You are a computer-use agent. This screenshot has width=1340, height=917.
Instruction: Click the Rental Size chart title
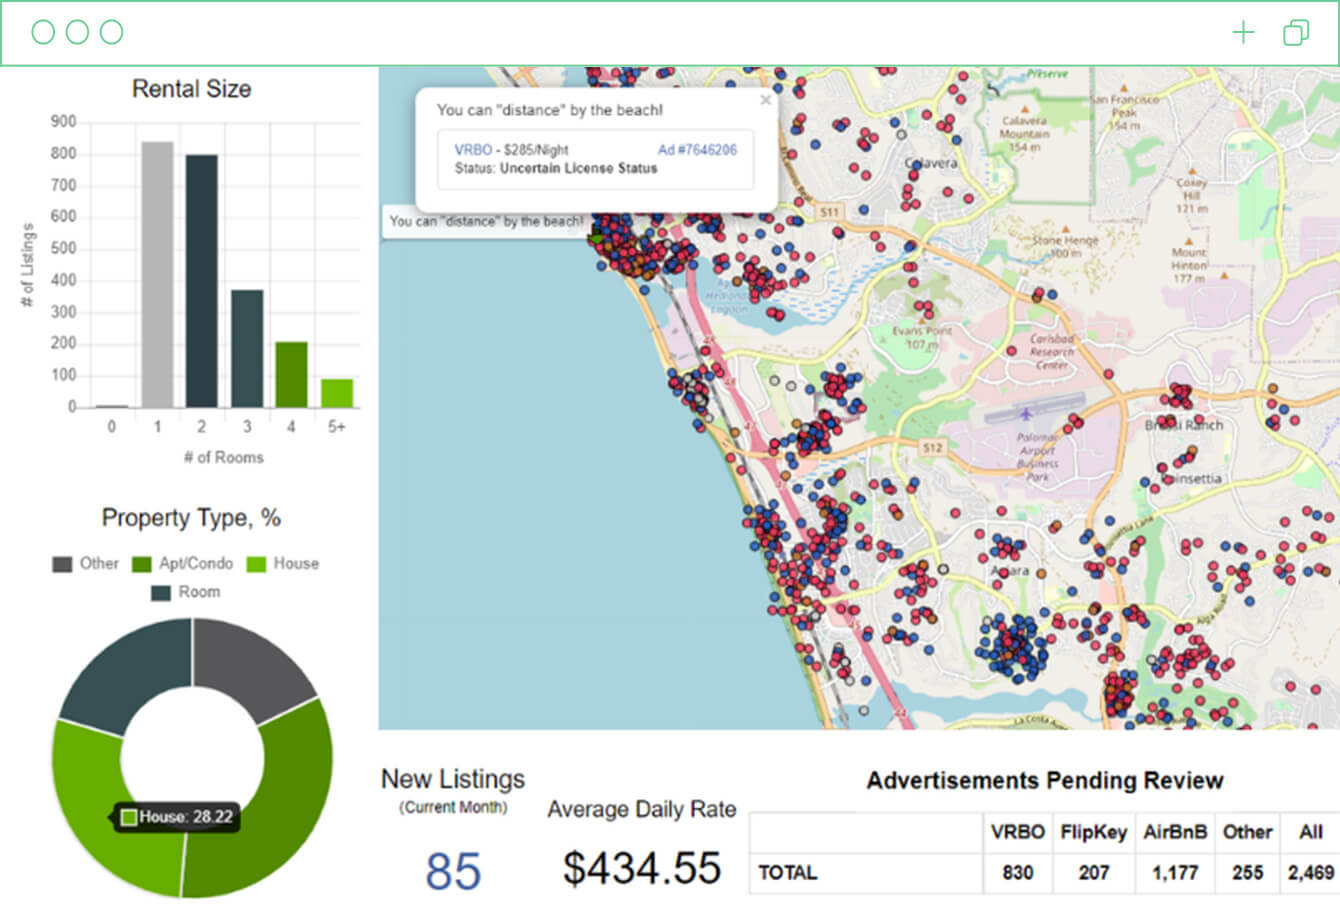(191, 89)
